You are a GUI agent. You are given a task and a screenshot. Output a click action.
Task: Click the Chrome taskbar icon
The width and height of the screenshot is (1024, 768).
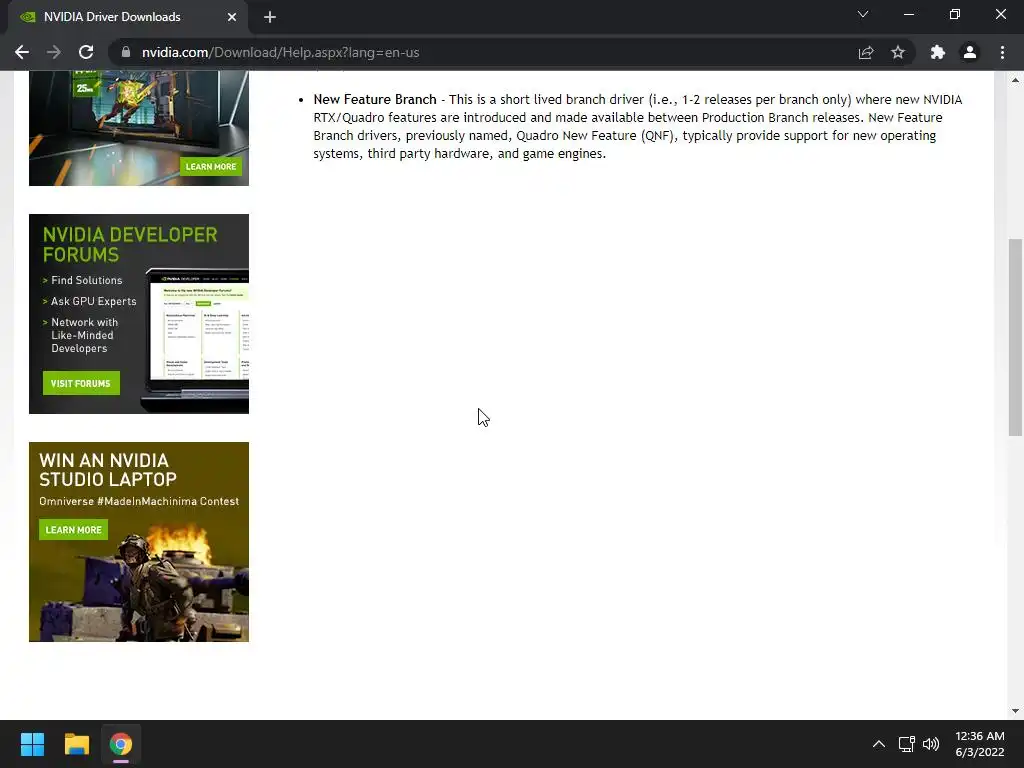[x=121, y=744]
